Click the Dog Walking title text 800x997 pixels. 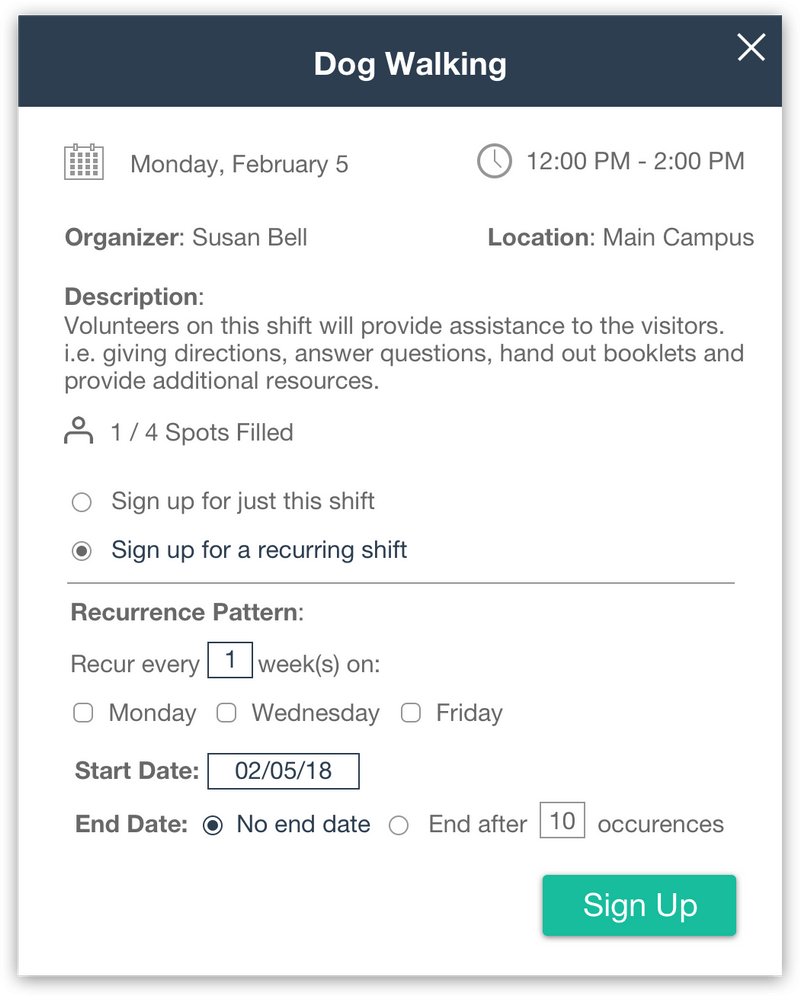410,64
